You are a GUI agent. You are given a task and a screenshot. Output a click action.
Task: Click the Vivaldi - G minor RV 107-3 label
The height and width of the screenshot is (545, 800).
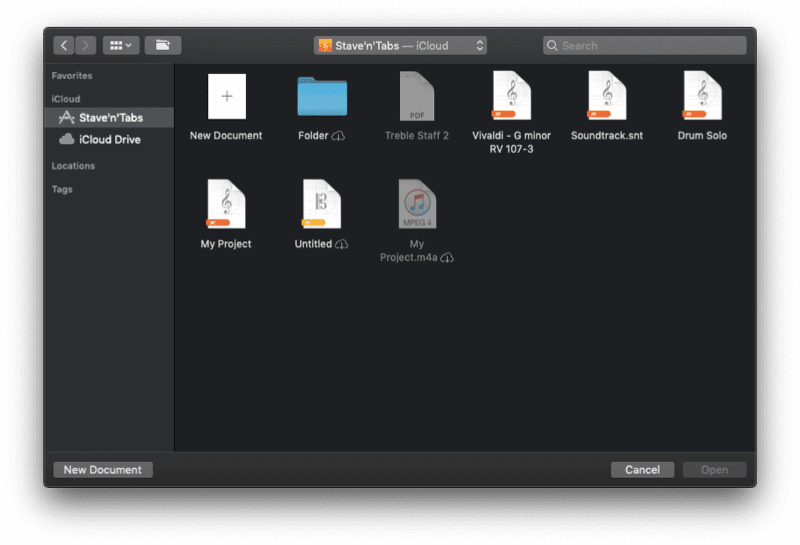[511, 142]
